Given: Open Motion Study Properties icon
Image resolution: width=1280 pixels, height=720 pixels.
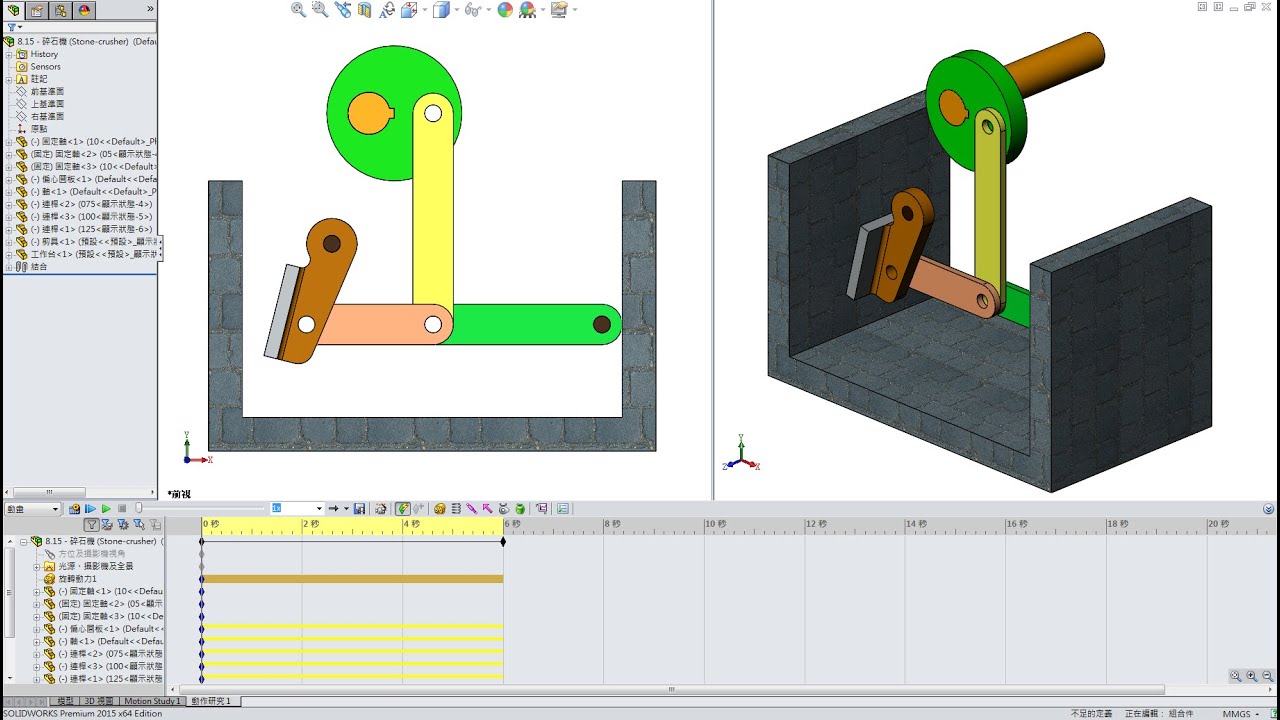Looking at the screenshot, I should pyautogui.click(x=562, y=509).
